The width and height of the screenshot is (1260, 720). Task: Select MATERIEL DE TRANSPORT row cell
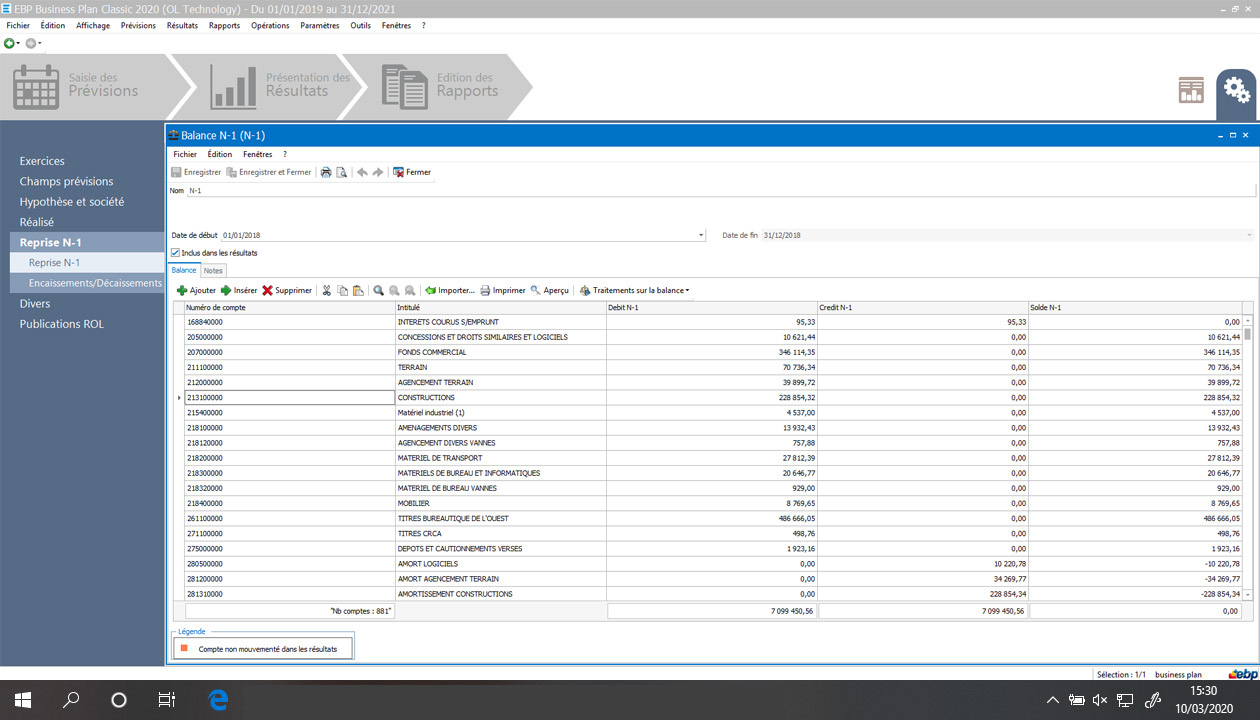pyautogui.click(x=500, y=458)
